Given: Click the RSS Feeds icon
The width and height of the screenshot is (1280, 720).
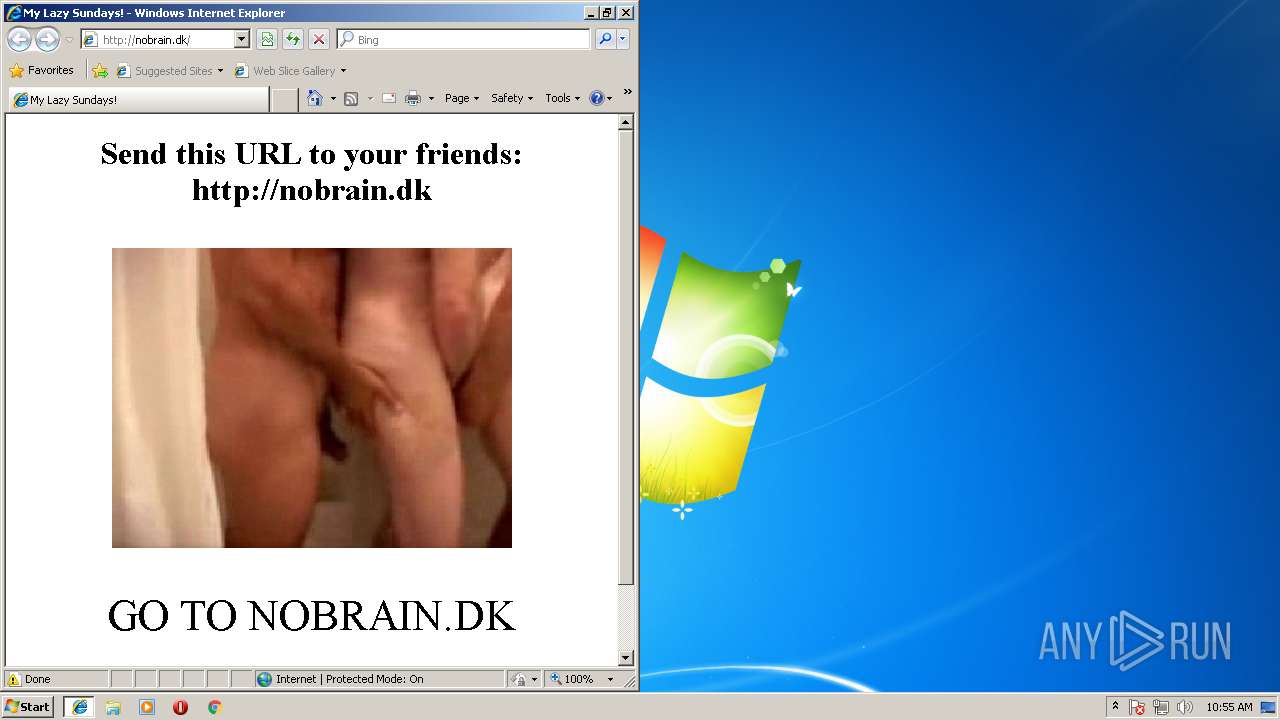Looking at the screenshot, I should (351, 98).
